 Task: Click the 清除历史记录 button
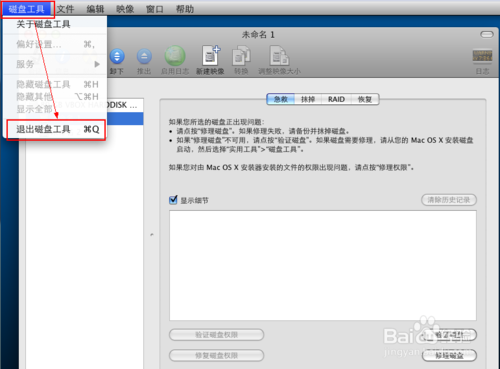449,200
